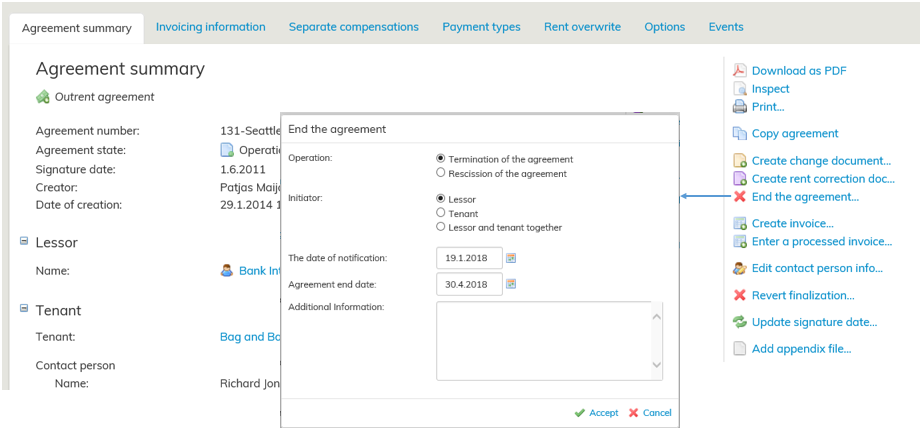Screen dimensions: 924x437
Task: Click the Update signature date refresh icon
Action: point(740,322)
